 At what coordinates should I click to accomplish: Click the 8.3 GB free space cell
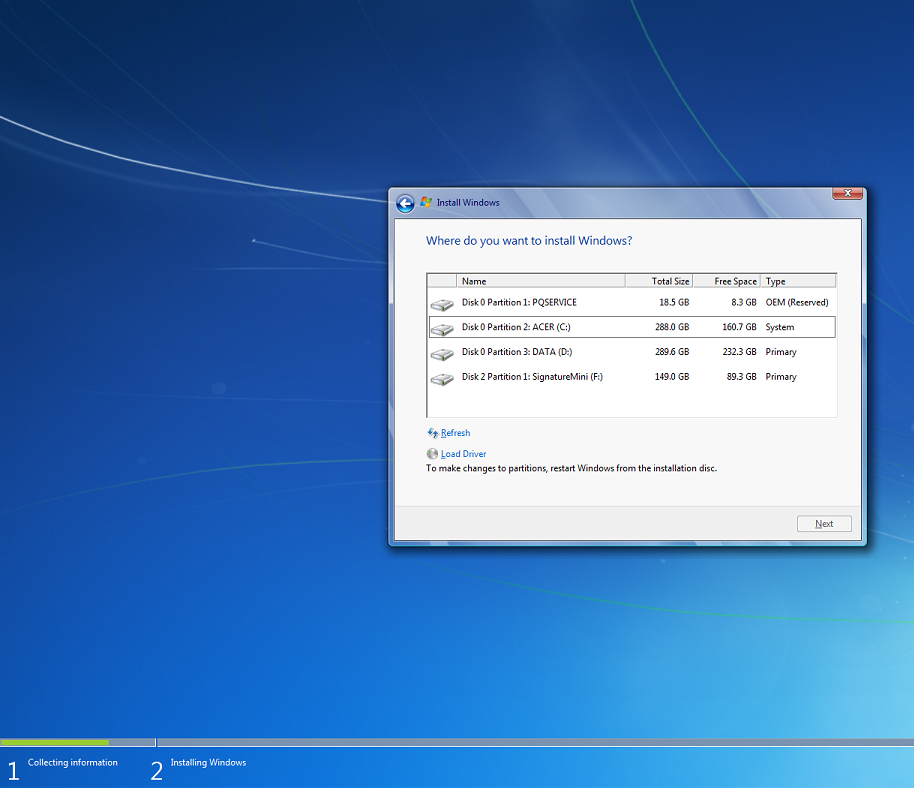(744, 302)
